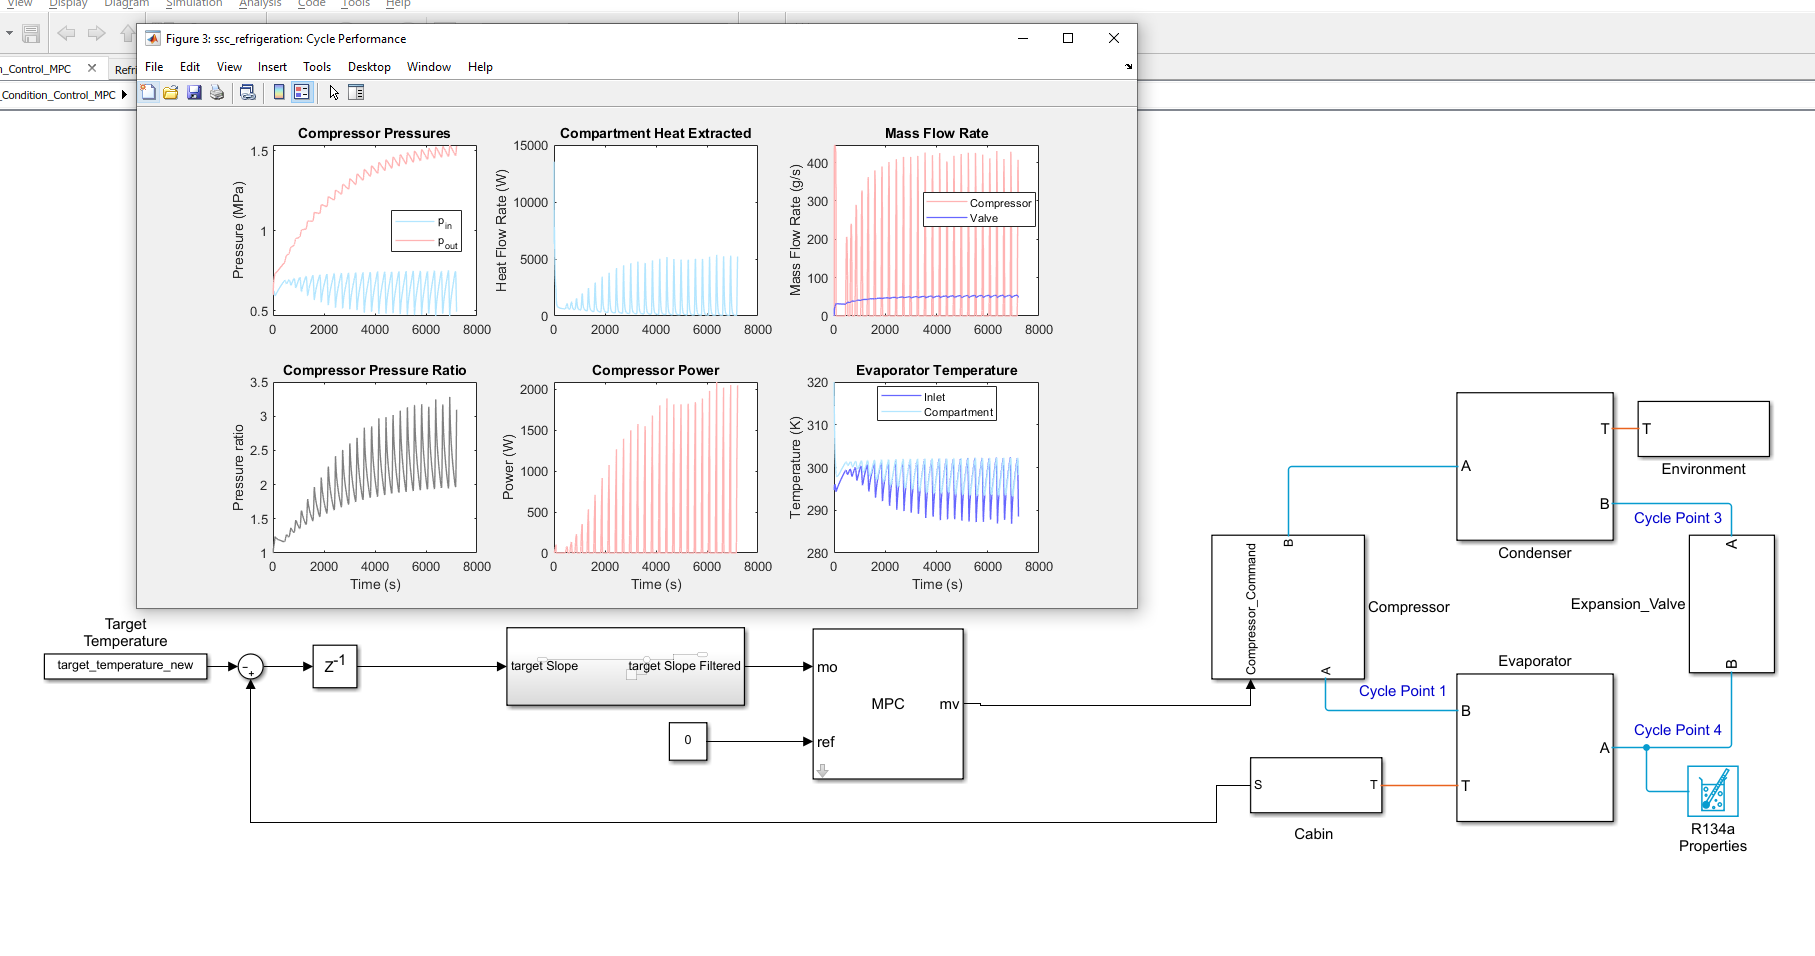1815x956 pixels.
Task: Expand the MPC block's lower arrow
Action: tap(822, 770)
